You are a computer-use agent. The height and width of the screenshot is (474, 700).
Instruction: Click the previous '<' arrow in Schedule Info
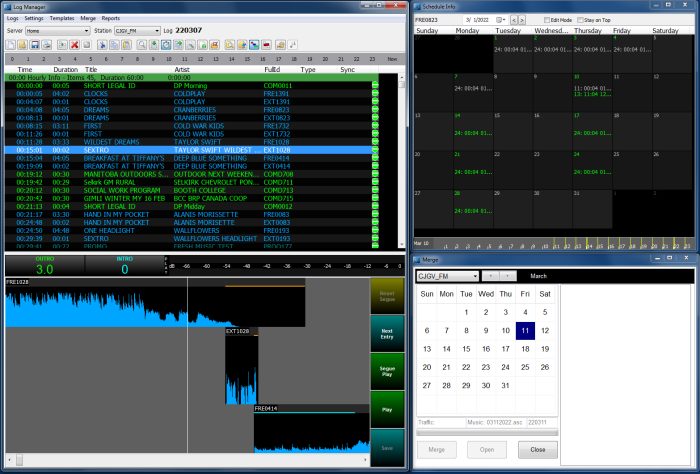click(514, 20)
